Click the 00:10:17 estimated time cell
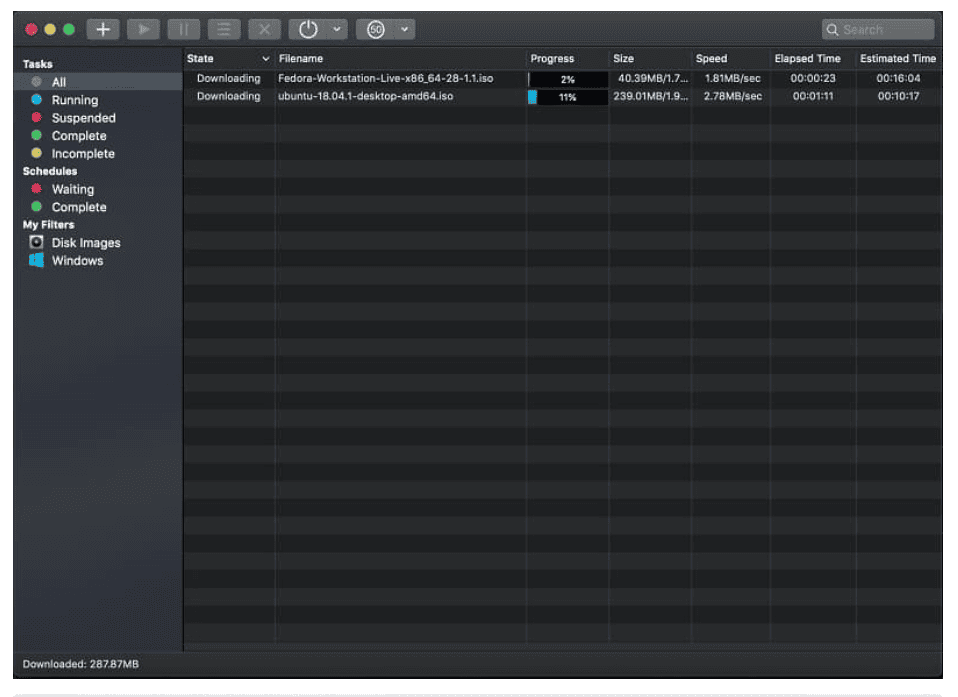The height and width of the screenshot is (697, 958). [x=898, y=96]
